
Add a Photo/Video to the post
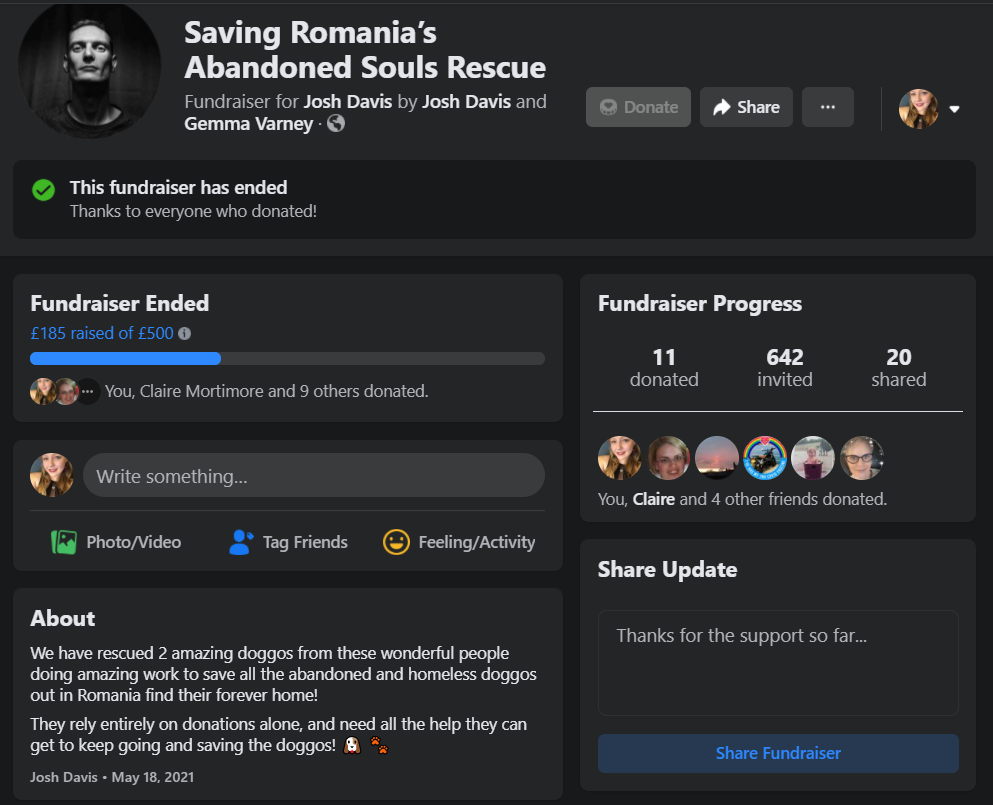[x=116, y=542]
